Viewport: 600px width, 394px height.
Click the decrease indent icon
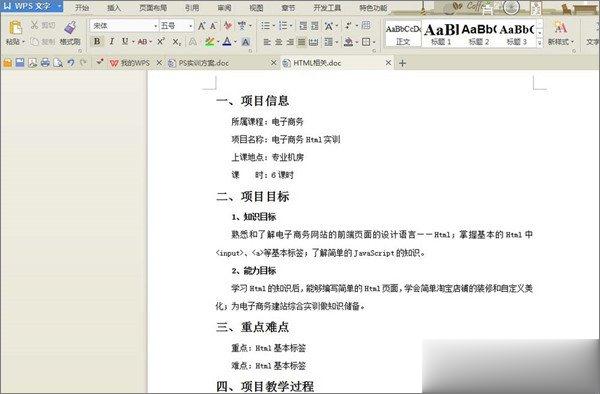(x=303, y=26)
